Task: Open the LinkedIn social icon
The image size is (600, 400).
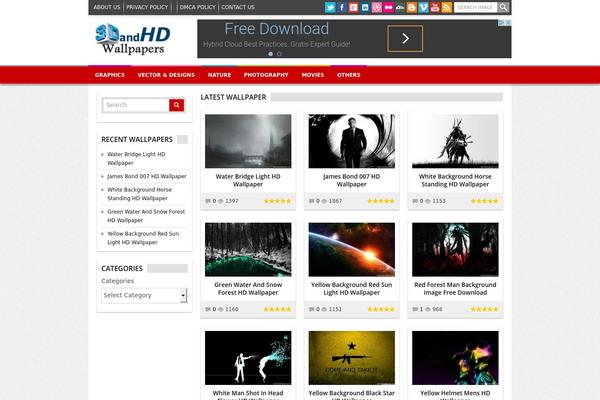Action: tap(365, 7)
